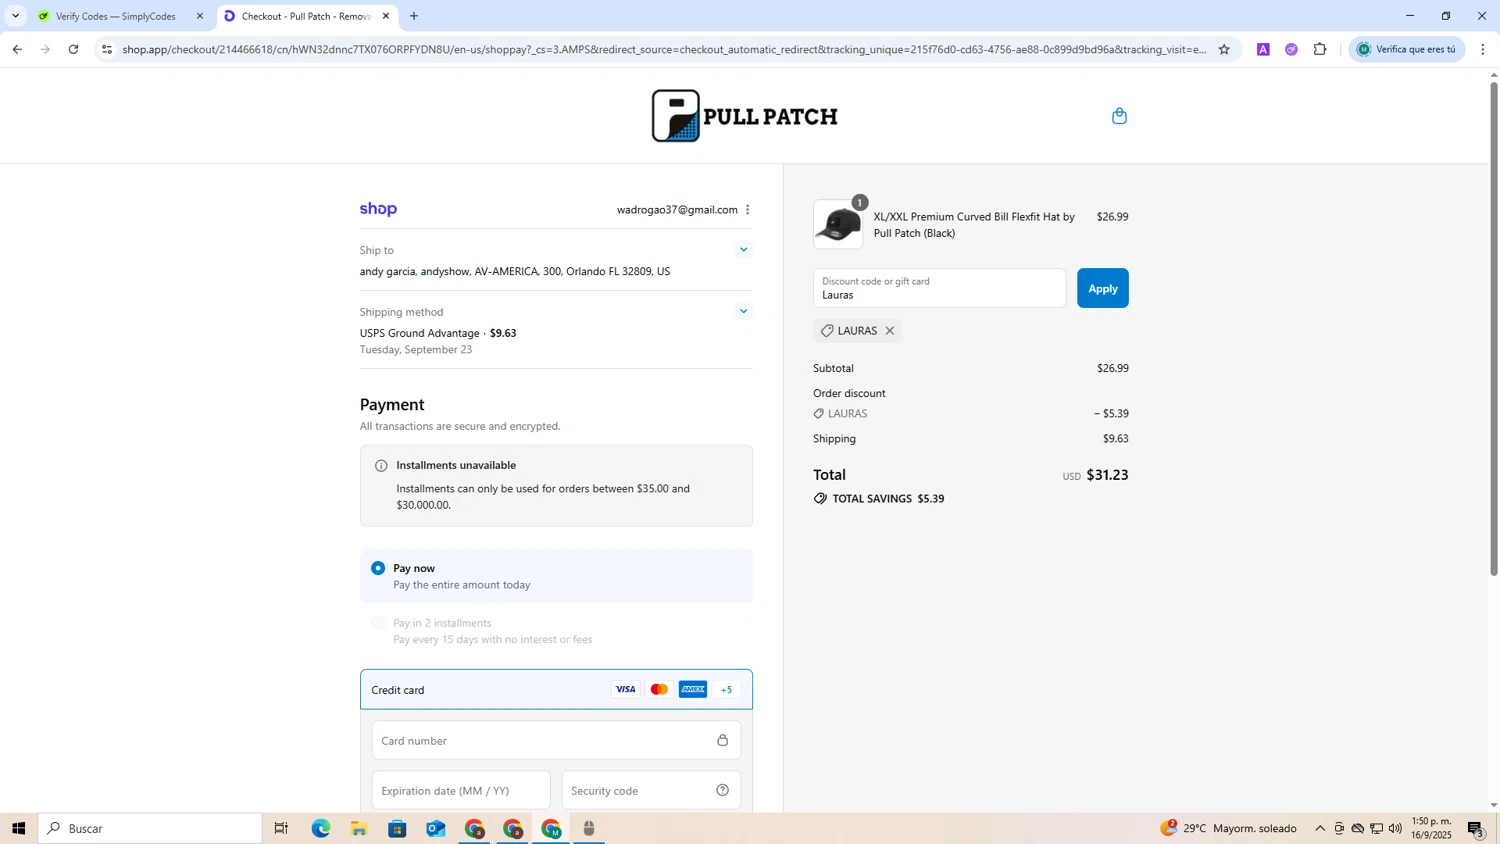The height and width of the screenshot is (844, 1500).
Task: Close the Verify Codes SimplyCodes tab
Action: [200, 16]
